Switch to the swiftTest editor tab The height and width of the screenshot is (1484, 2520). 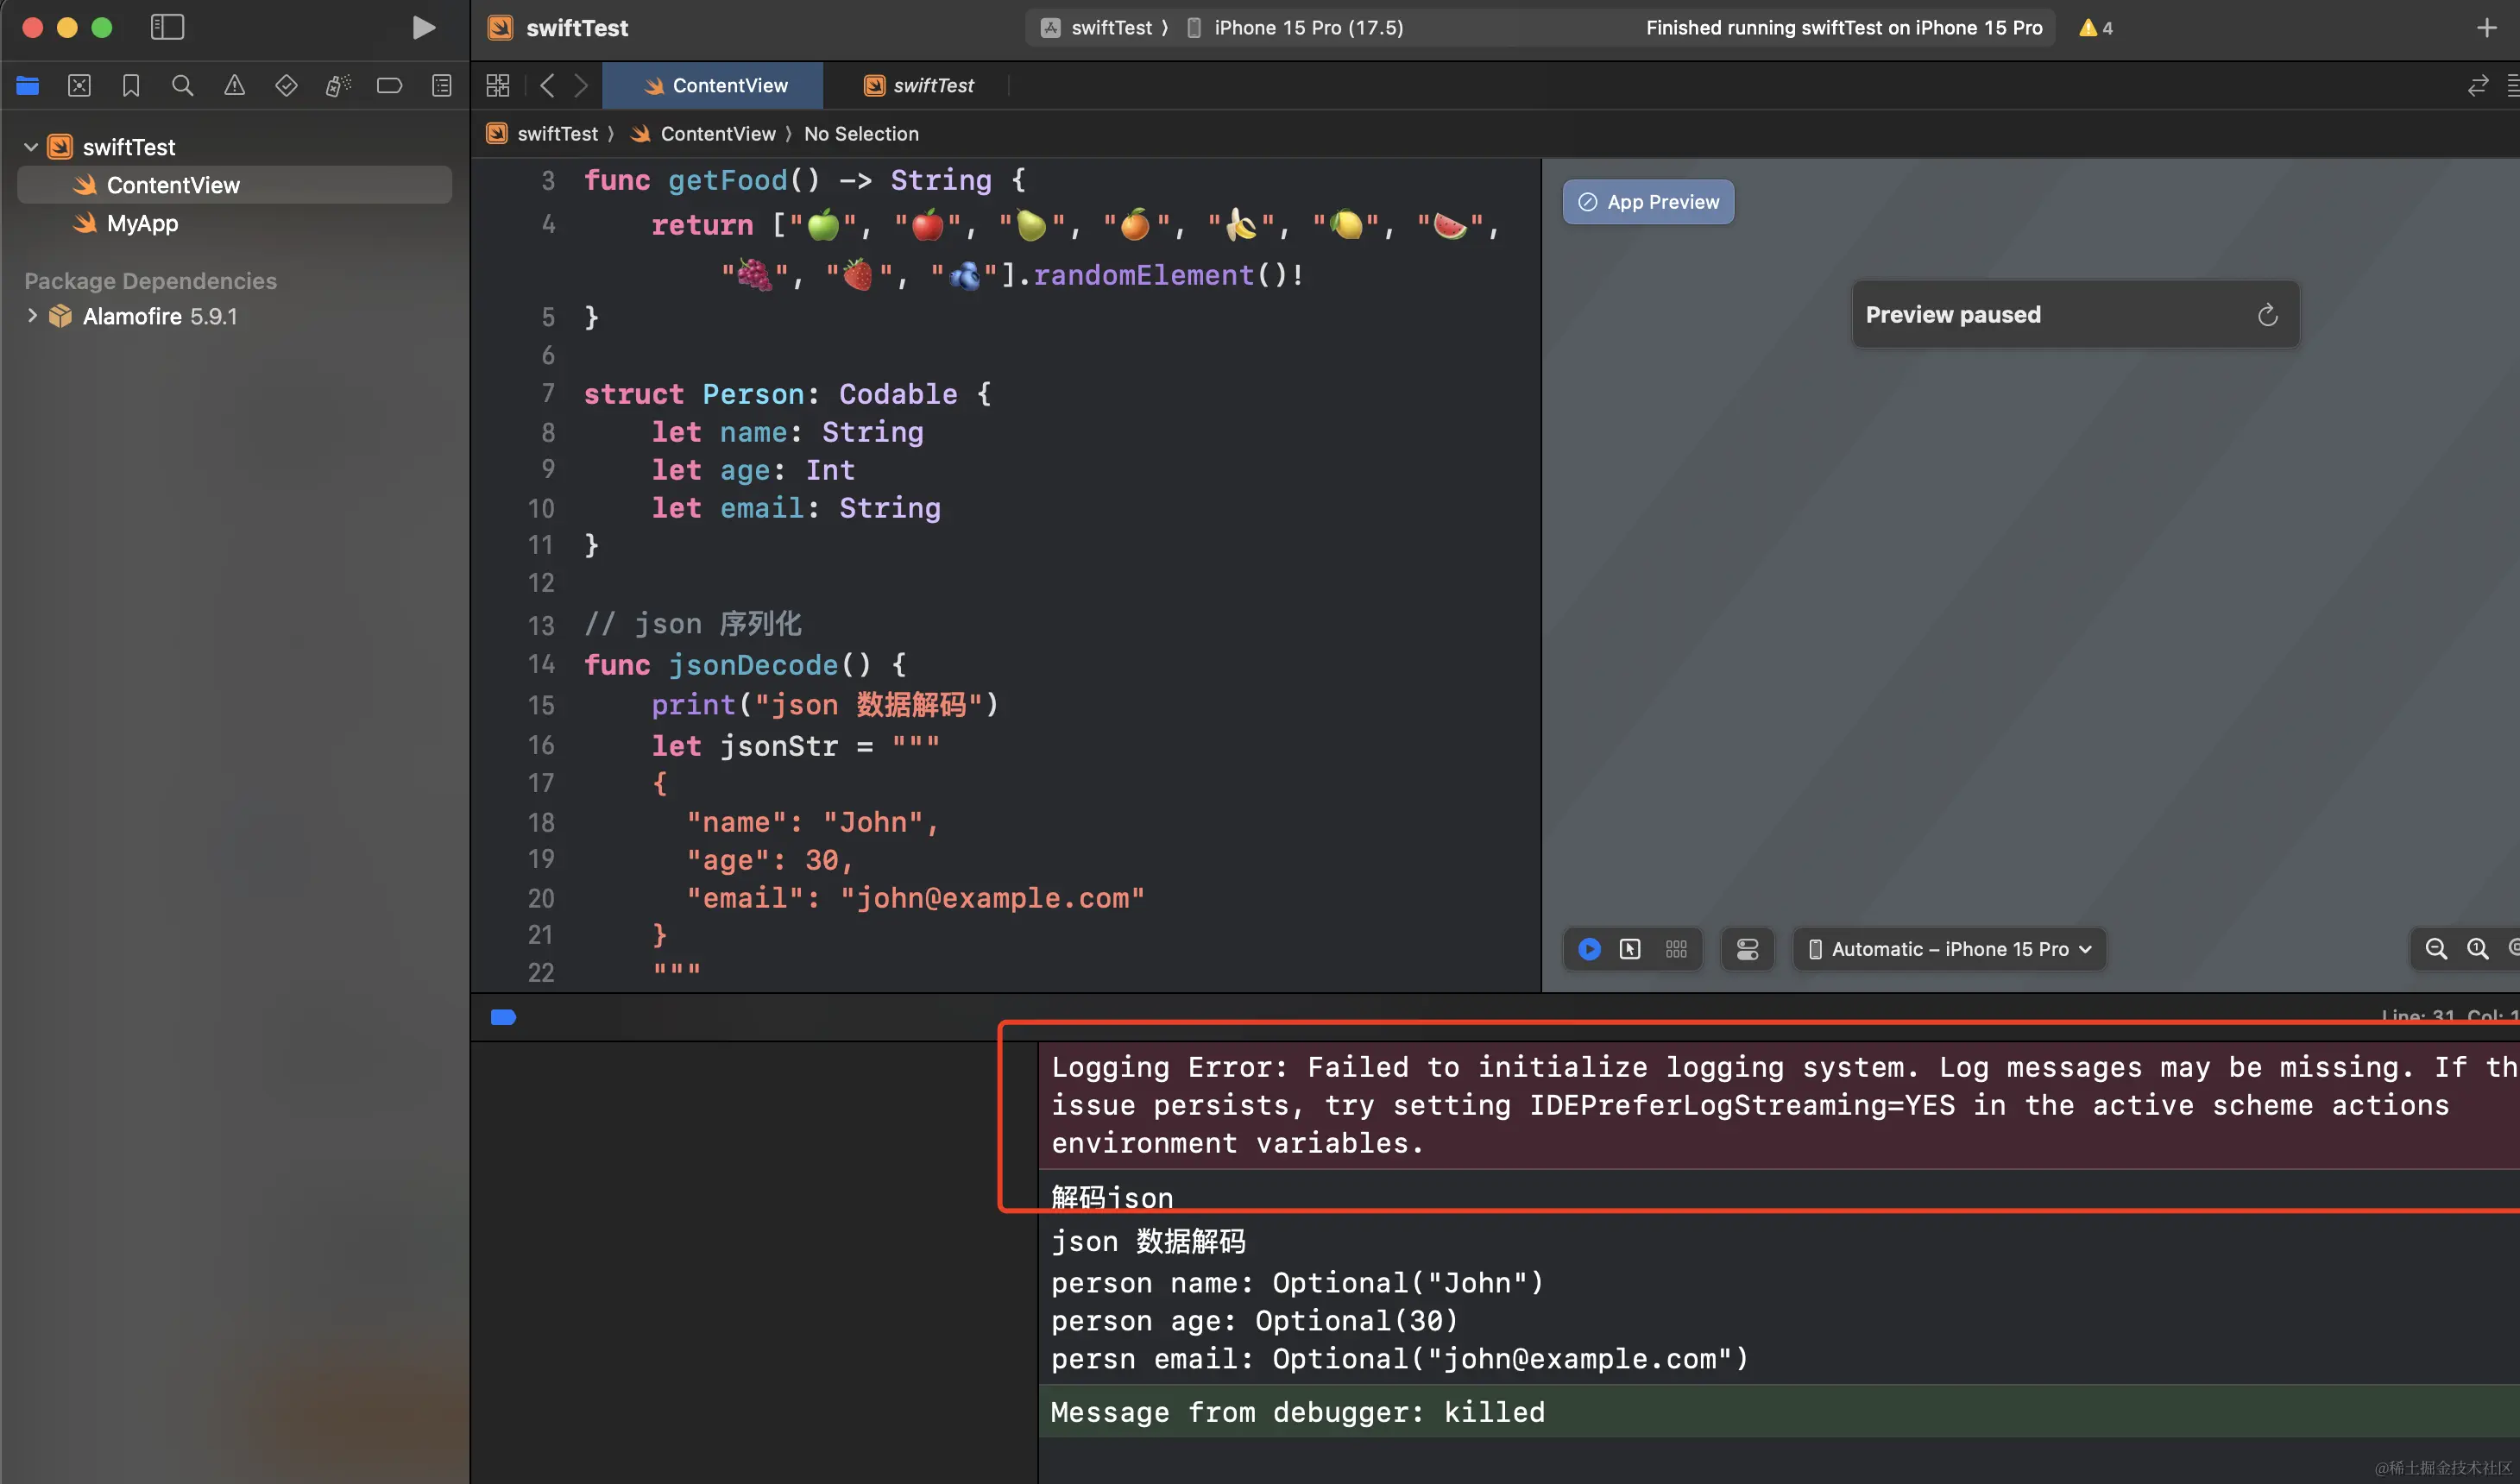point(918,86)
